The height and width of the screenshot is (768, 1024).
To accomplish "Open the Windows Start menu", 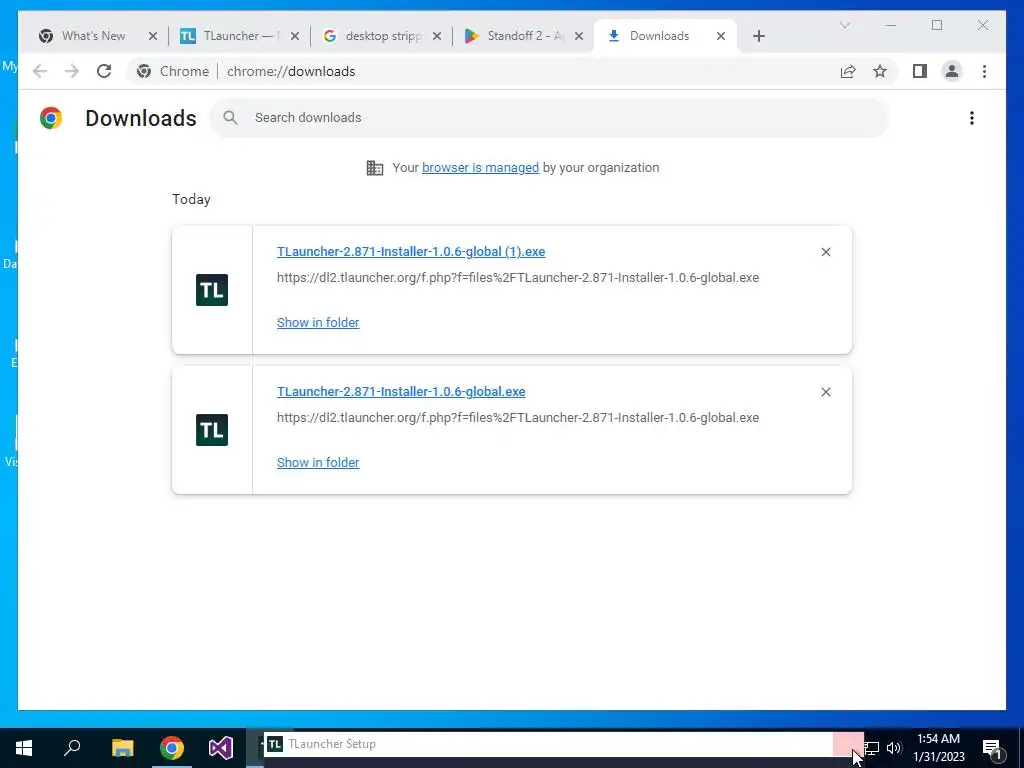I will [x=24, y=747].
